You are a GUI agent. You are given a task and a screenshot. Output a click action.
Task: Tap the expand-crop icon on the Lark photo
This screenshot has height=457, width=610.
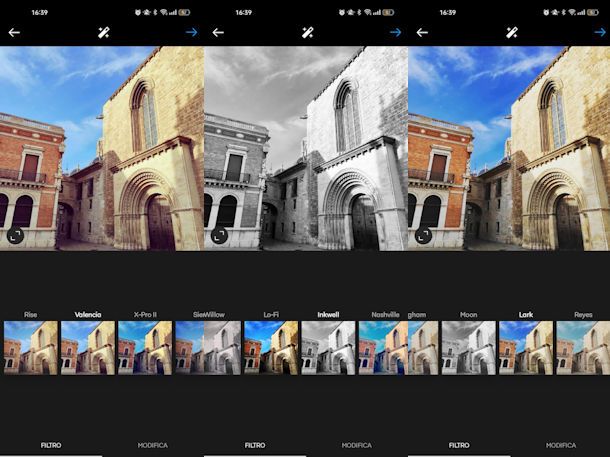coord(424,236)
